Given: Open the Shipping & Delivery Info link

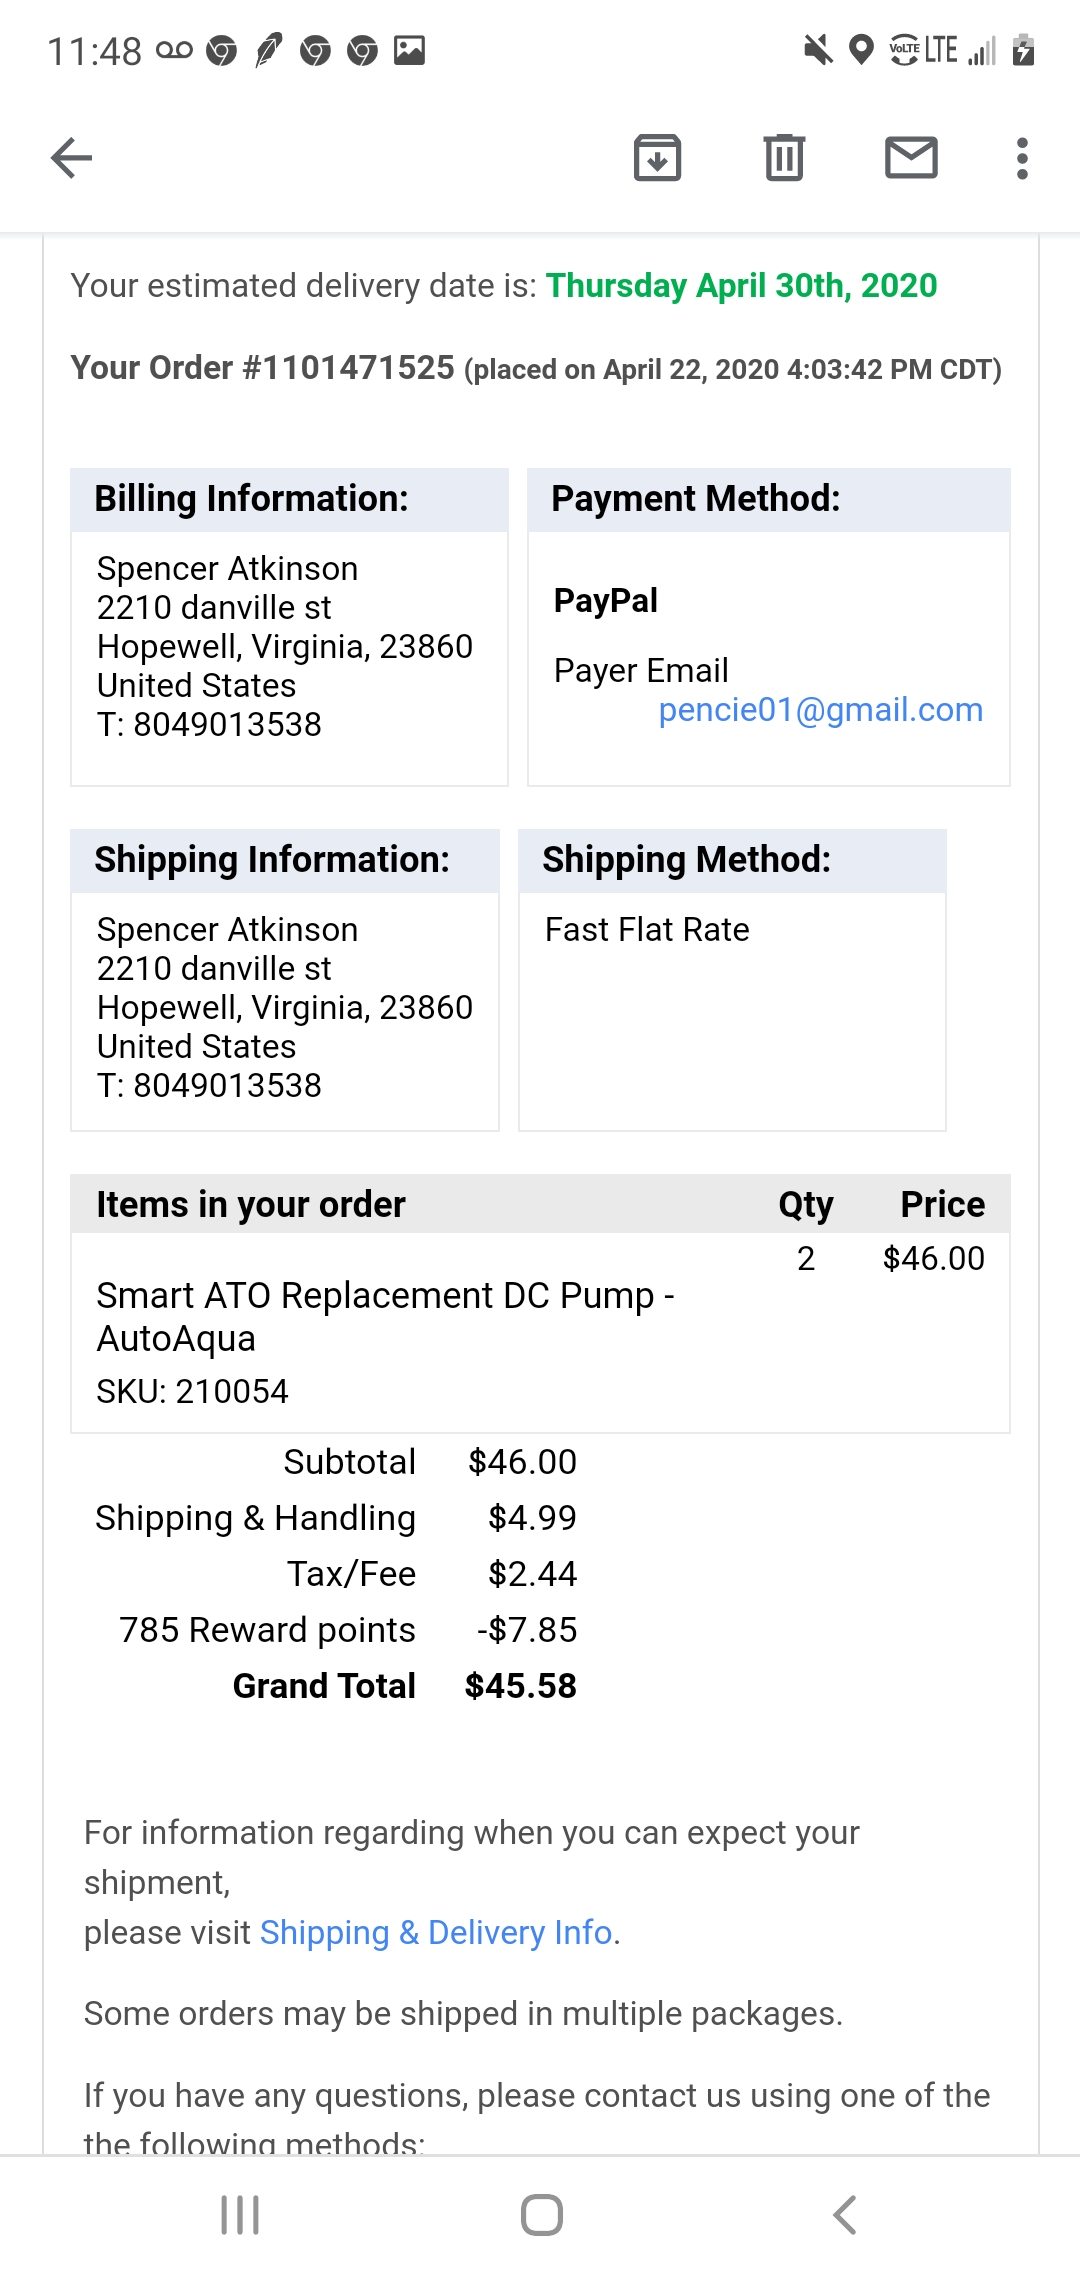Looking at the screenshot, I should click(436, 1933).
